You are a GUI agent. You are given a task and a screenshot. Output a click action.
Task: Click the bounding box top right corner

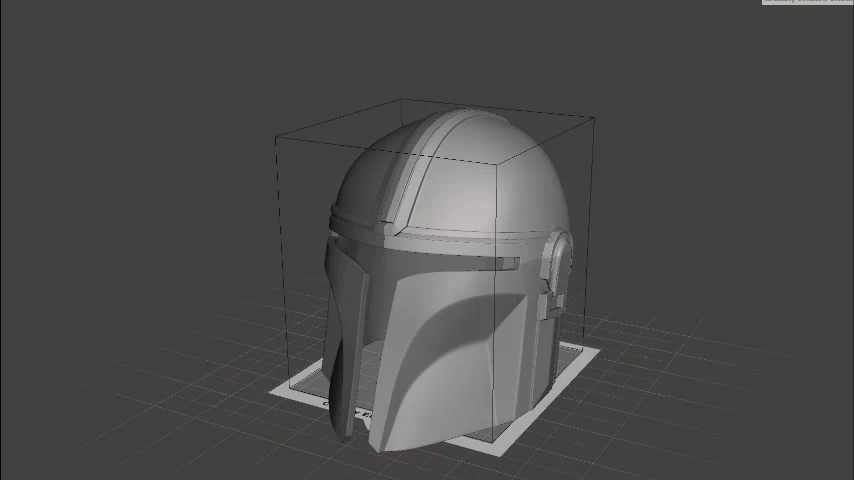(594, 119)
